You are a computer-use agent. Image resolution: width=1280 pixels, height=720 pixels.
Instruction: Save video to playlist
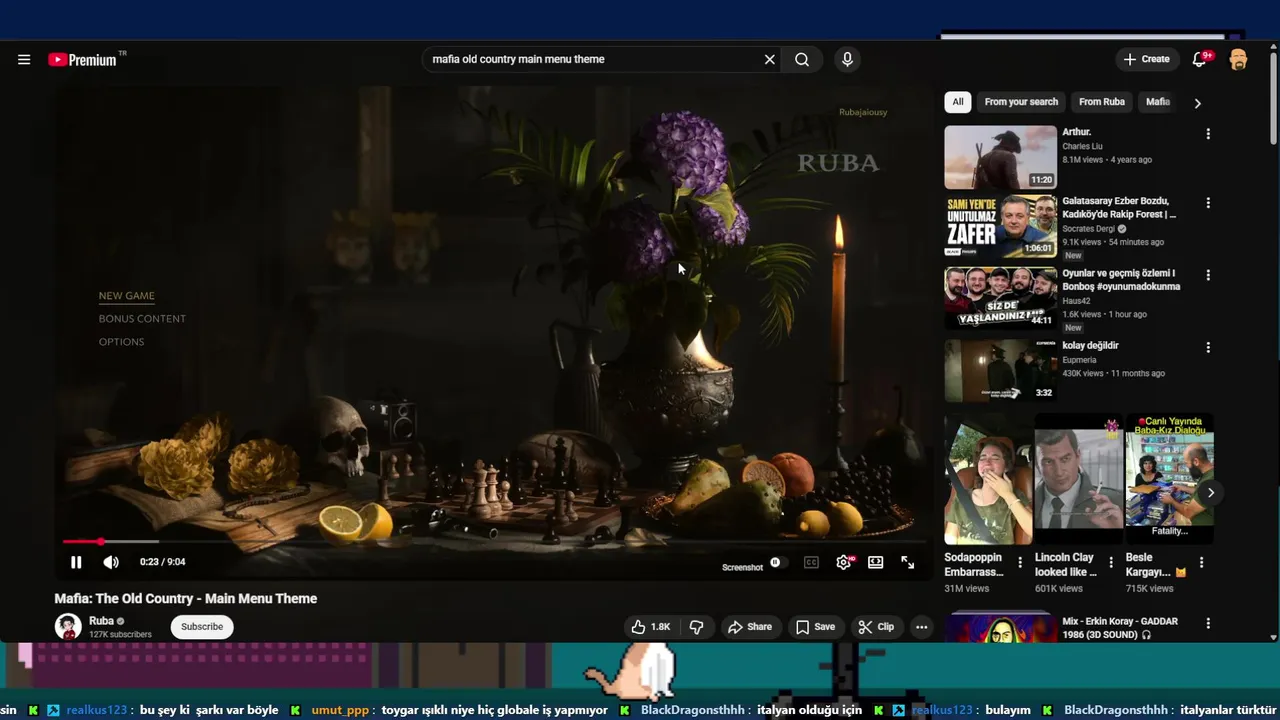click(815, 627)
